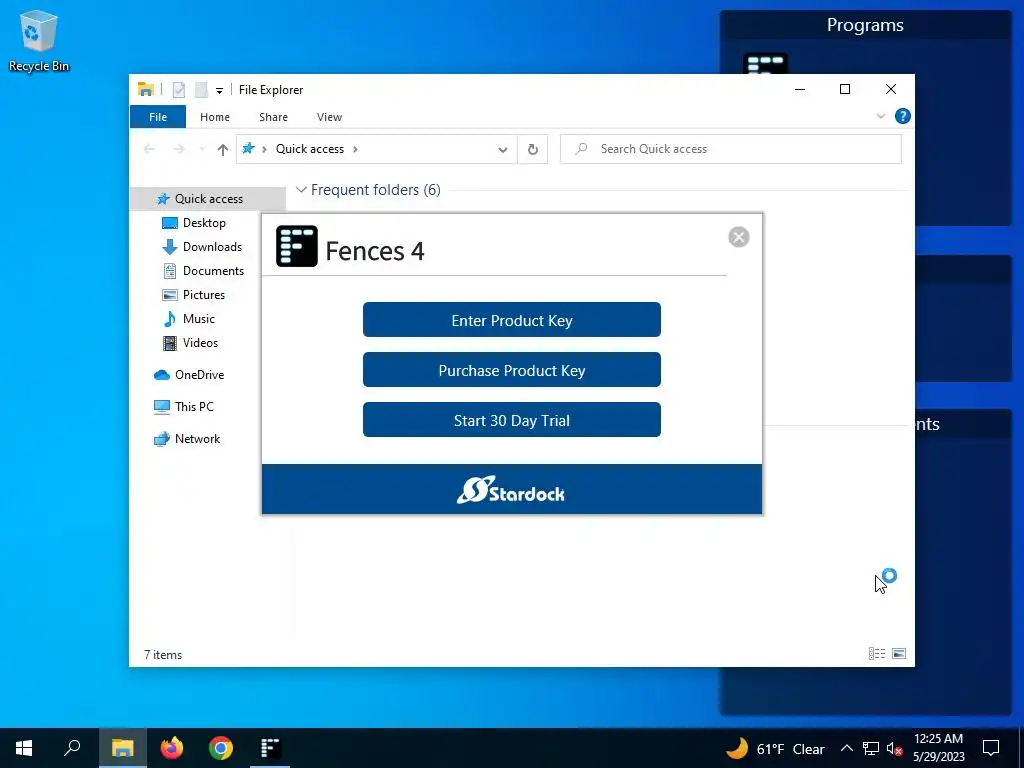Open taskbar Search

72,748
